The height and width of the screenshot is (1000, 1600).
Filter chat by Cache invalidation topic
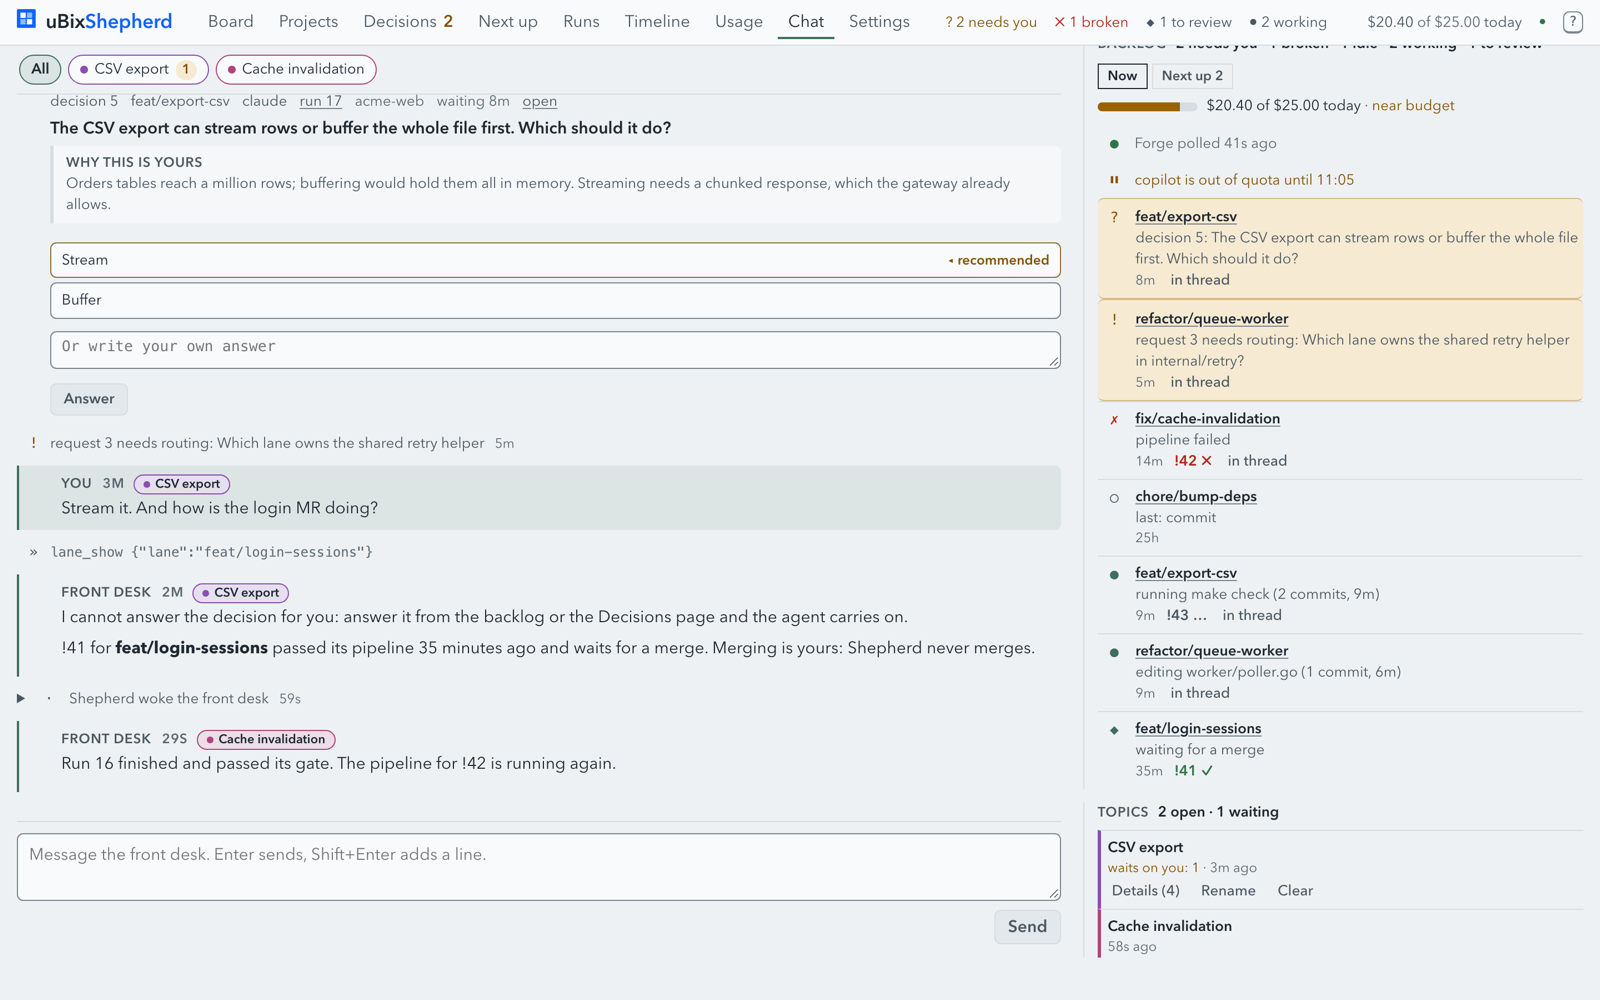pyautogui.click(x=296, y=69)
